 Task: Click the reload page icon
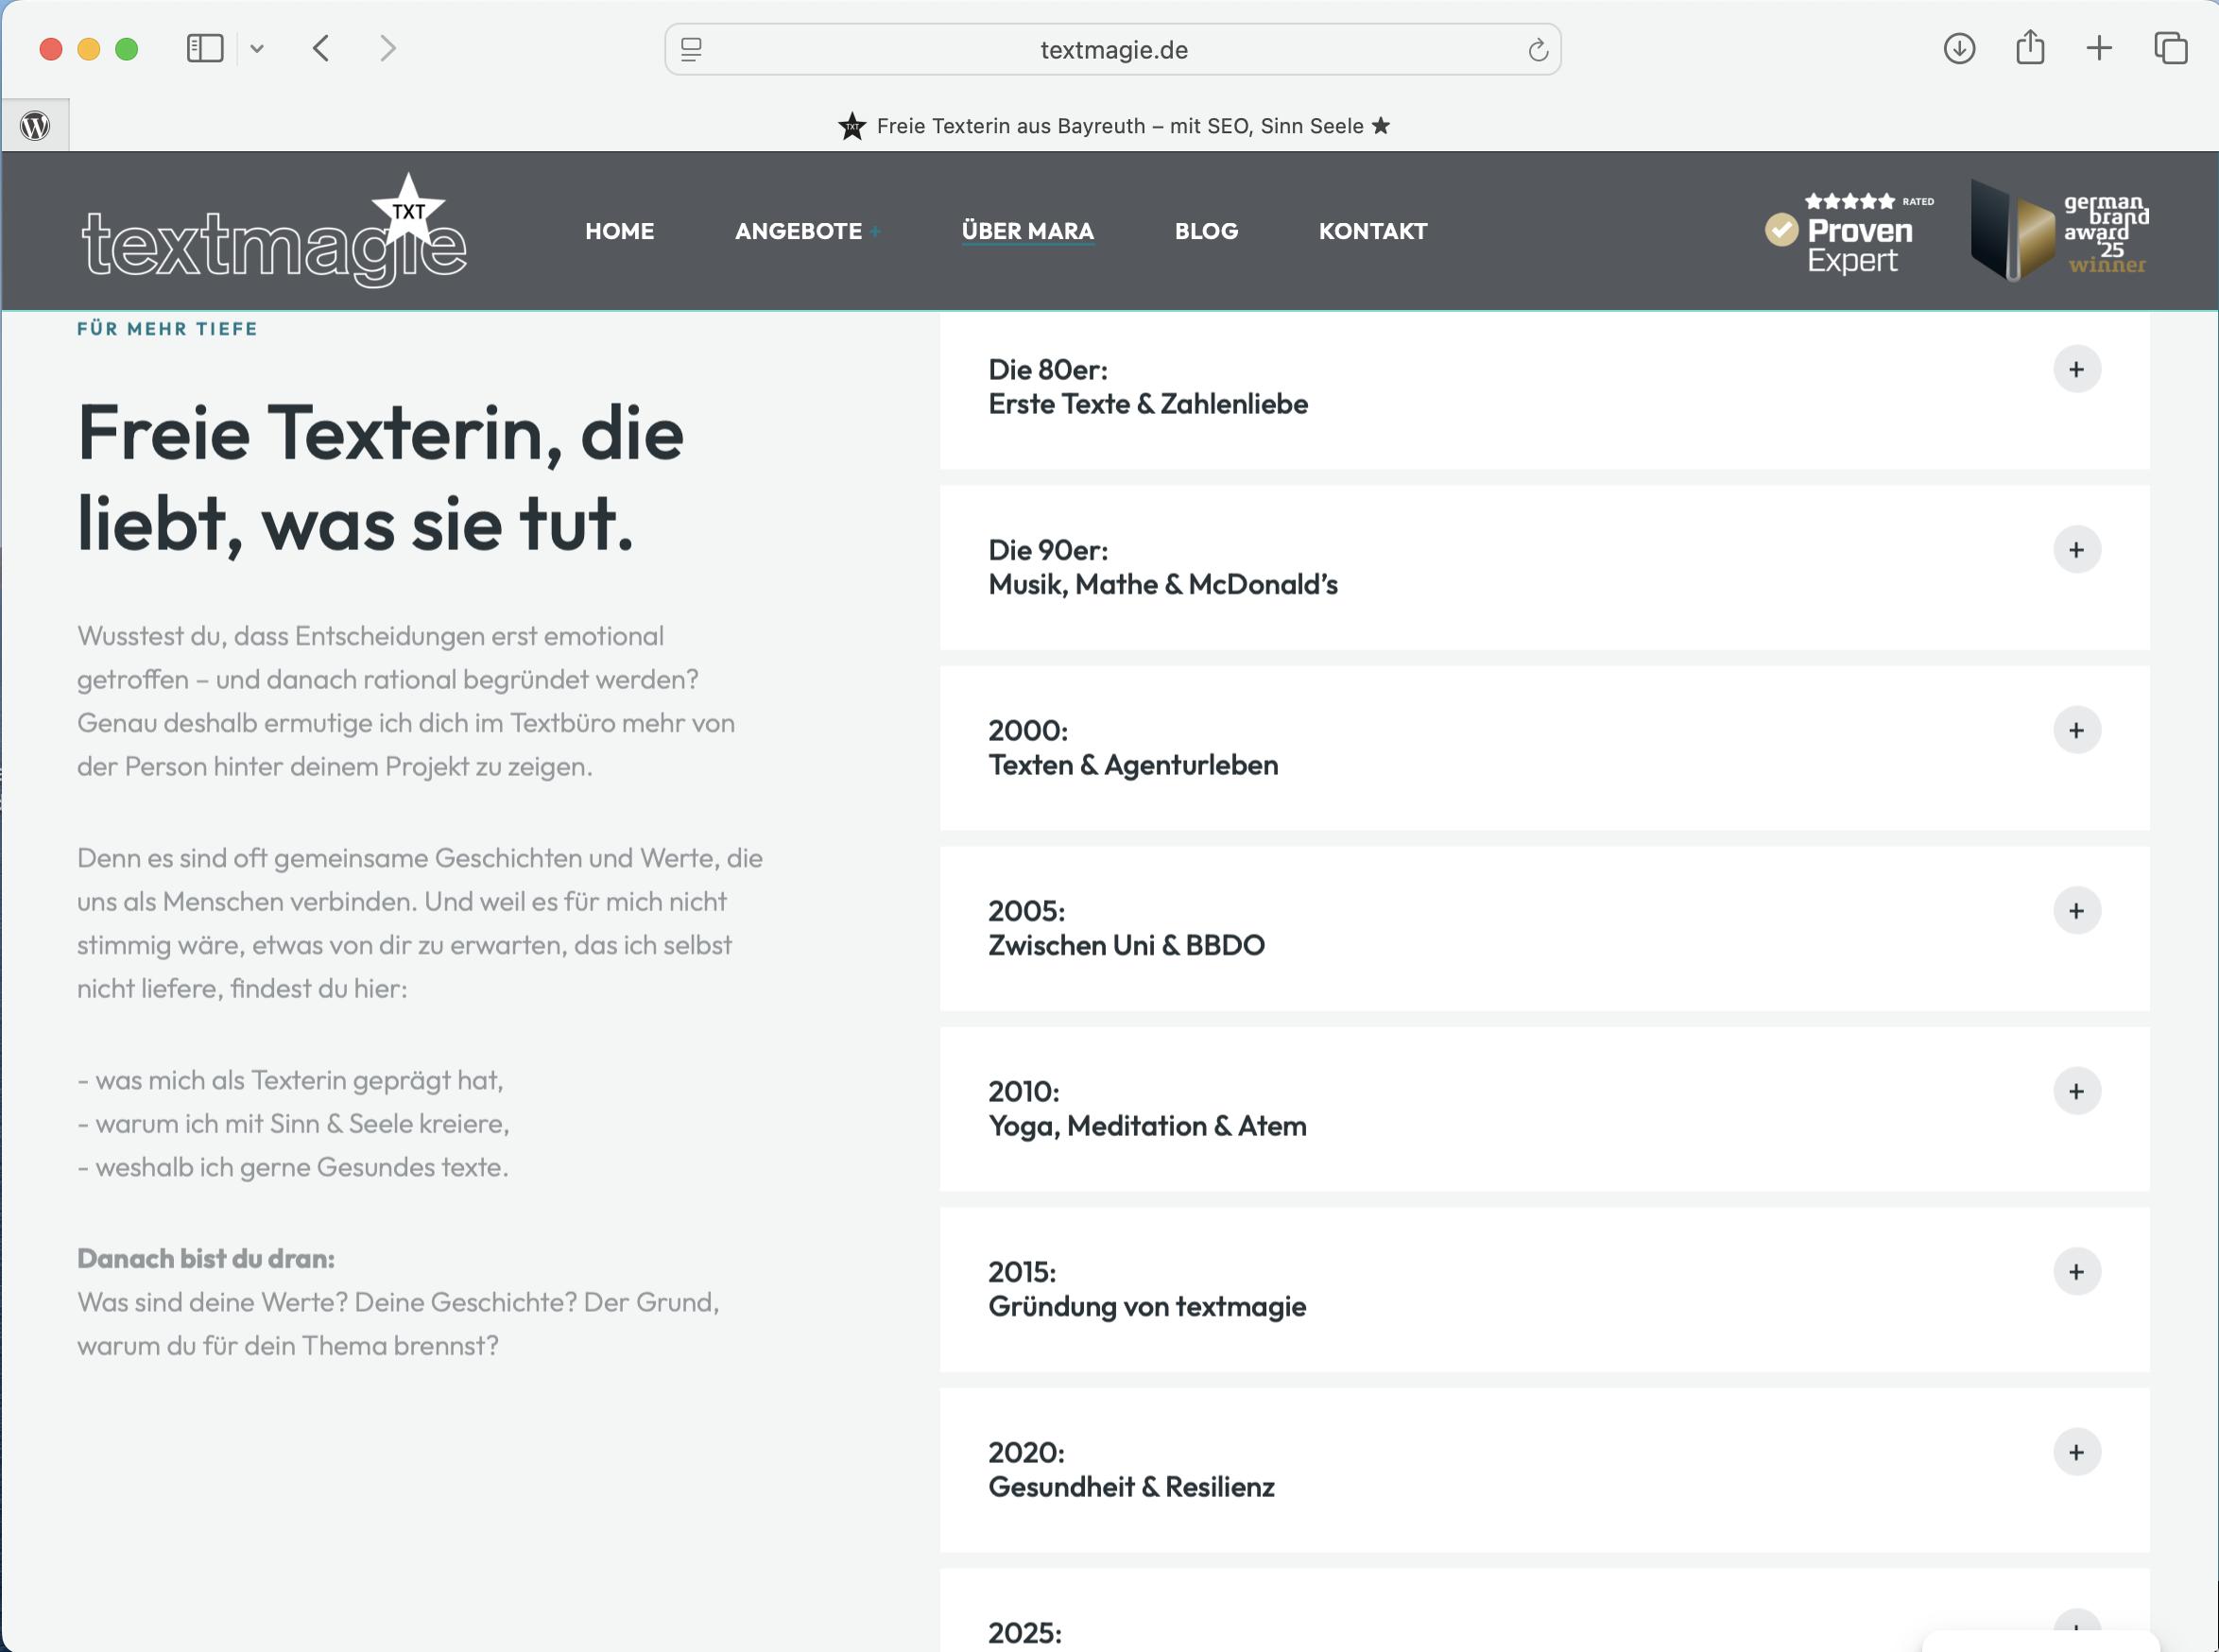click(x=1537, y=50)
